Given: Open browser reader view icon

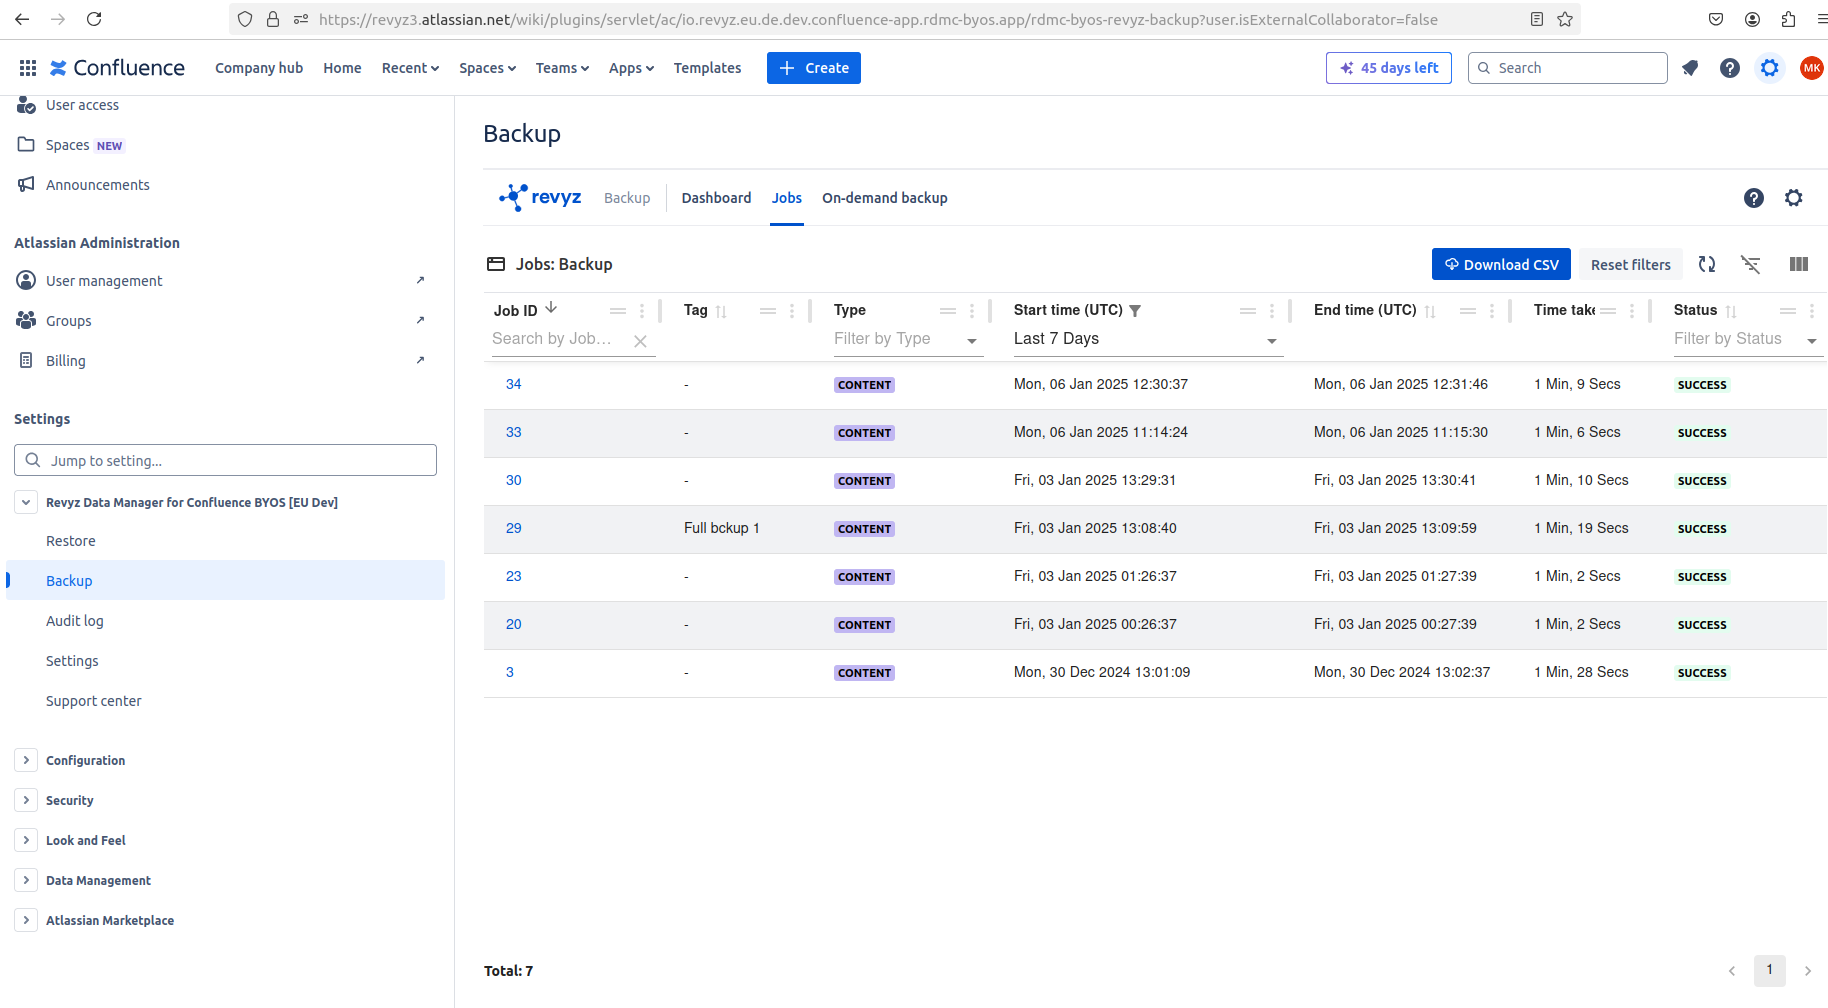Looking at the screenshot, I should [x=1537, y=19].
